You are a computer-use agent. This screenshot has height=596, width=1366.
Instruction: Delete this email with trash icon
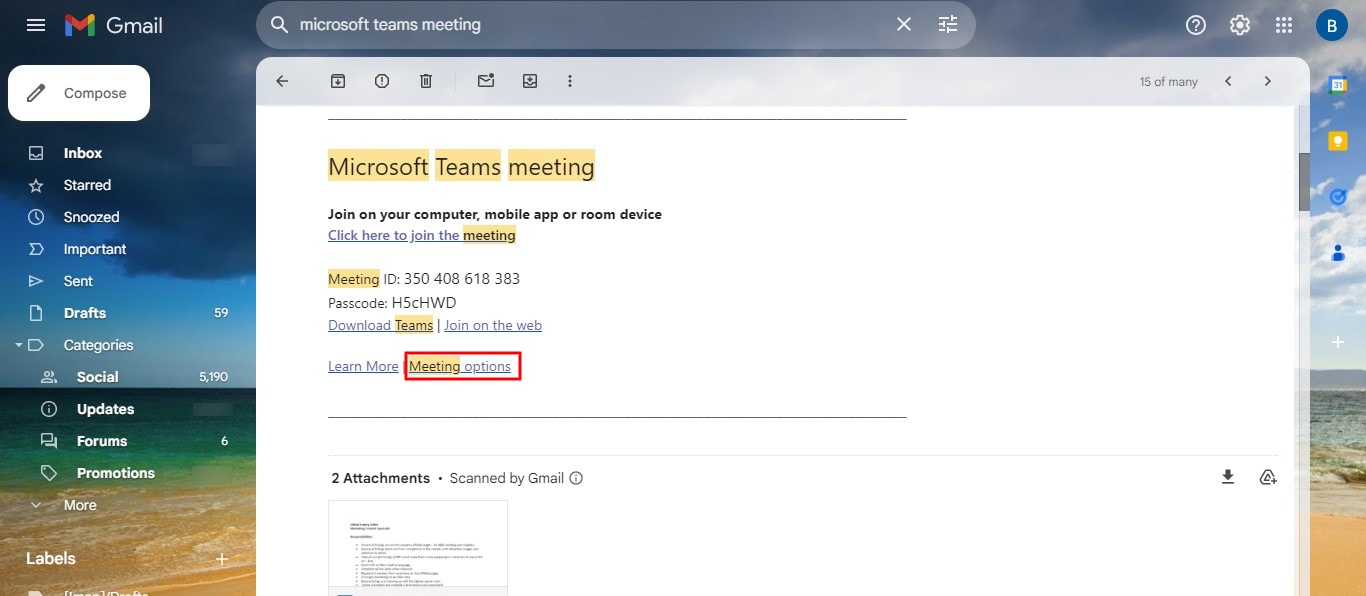click(x=426, y=81)
